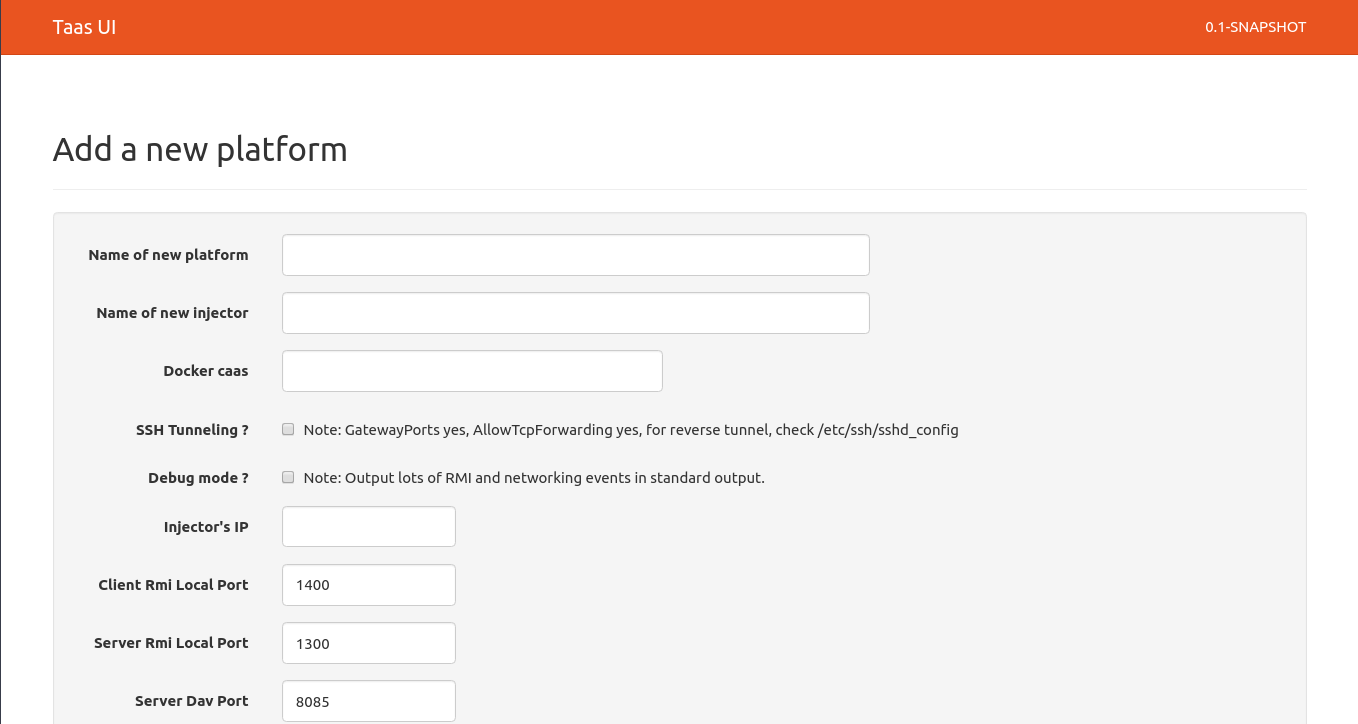Click the 'Add a new platform' heading
Image resolution: width=1358 pixels, height=724 pixels.
tap(200, 149)
